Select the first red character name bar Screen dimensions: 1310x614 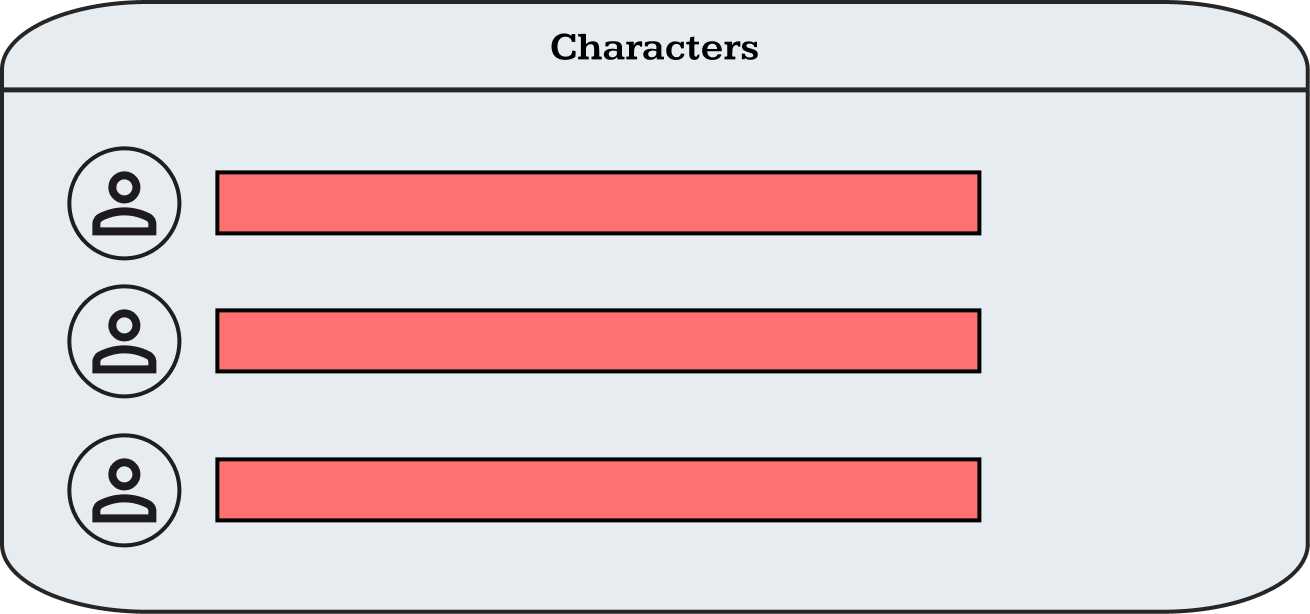coord(598,203)
